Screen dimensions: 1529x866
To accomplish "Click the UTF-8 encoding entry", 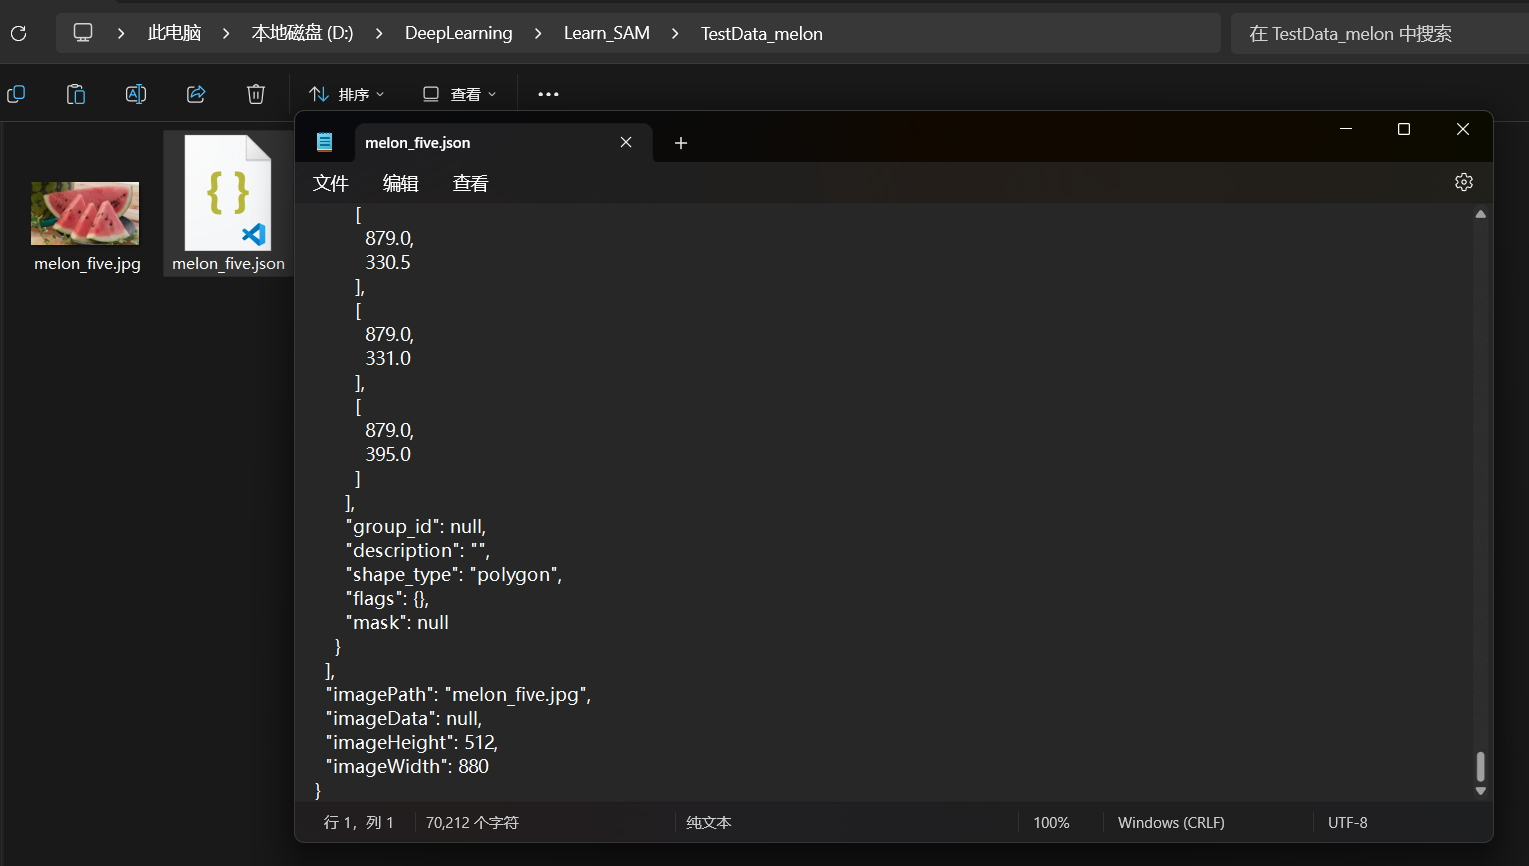I will pos(1347,823).
